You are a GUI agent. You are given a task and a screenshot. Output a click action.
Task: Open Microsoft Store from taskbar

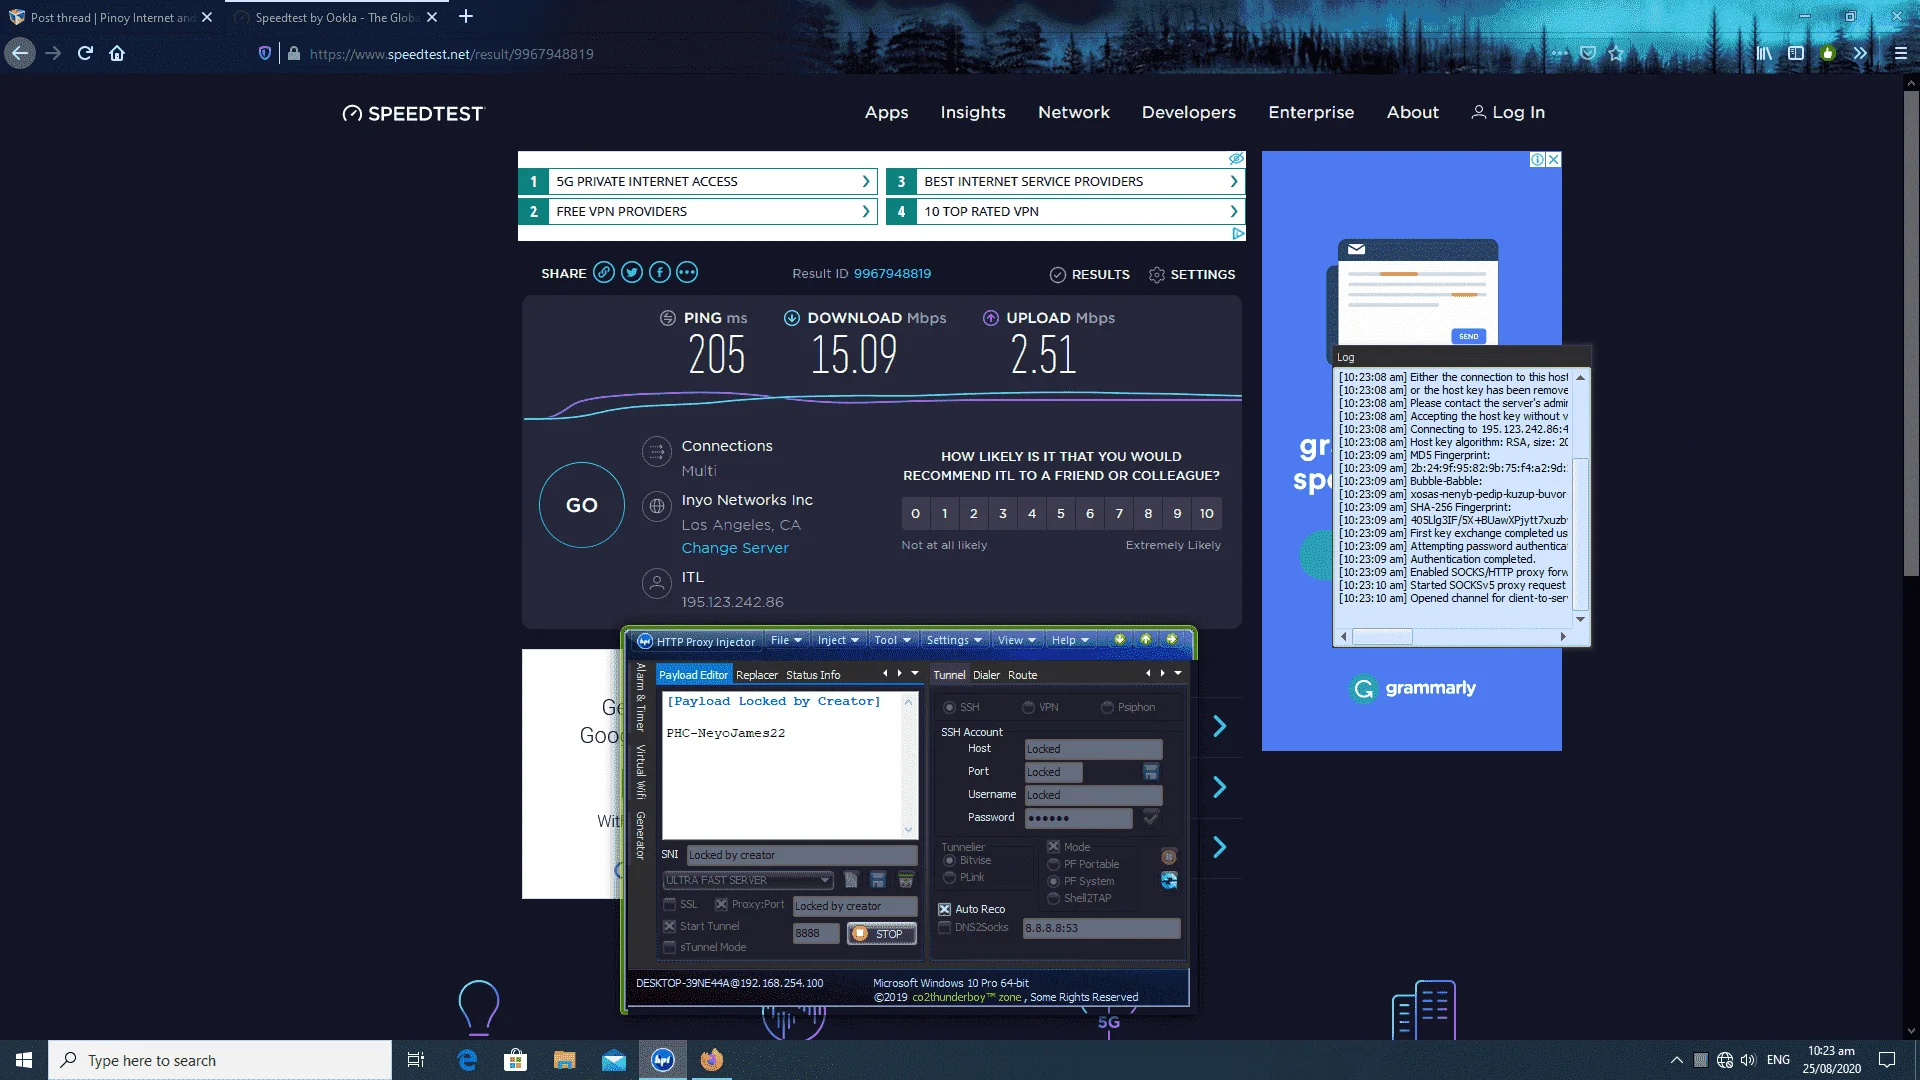pos(516,1060)
